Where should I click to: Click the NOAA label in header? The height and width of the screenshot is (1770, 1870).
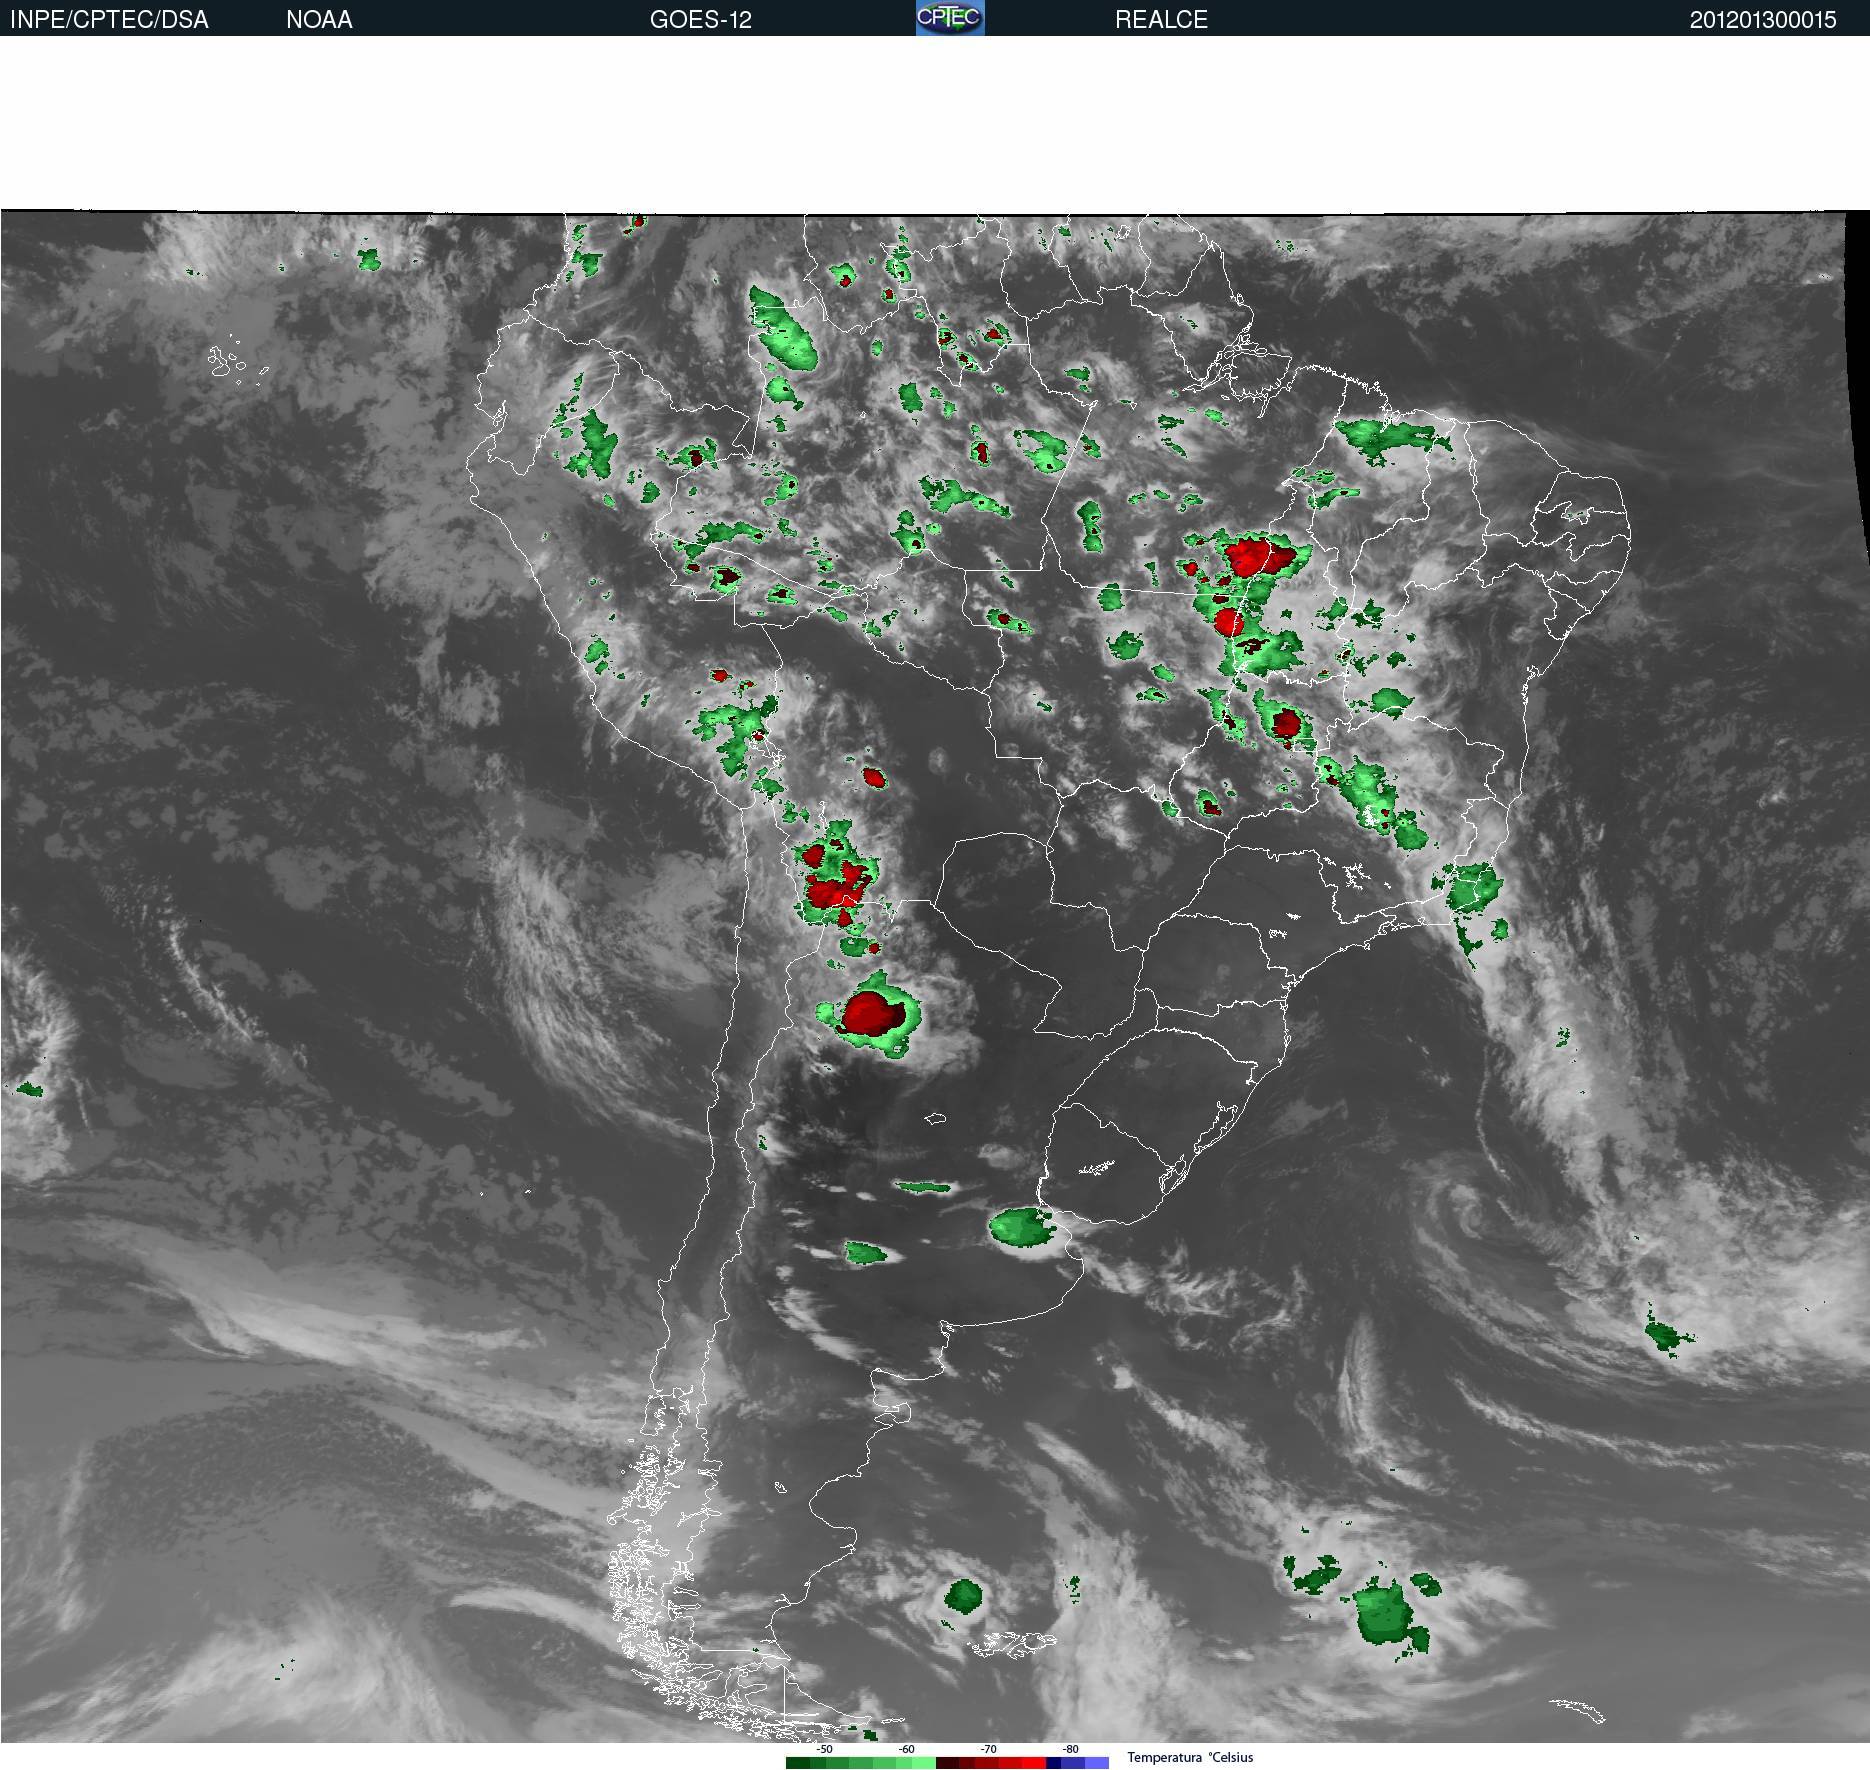pos(319,20)
